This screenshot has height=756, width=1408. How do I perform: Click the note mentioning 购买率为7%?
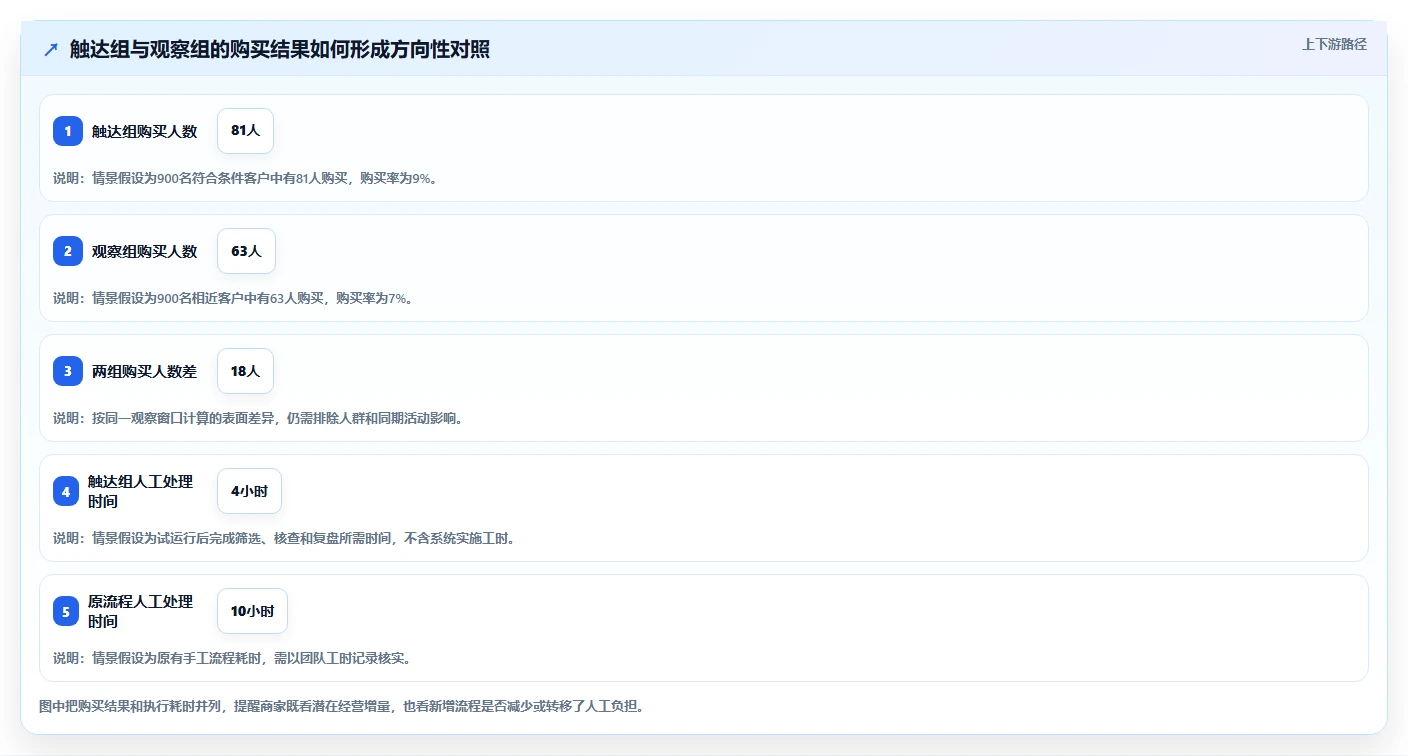(233, 298)
